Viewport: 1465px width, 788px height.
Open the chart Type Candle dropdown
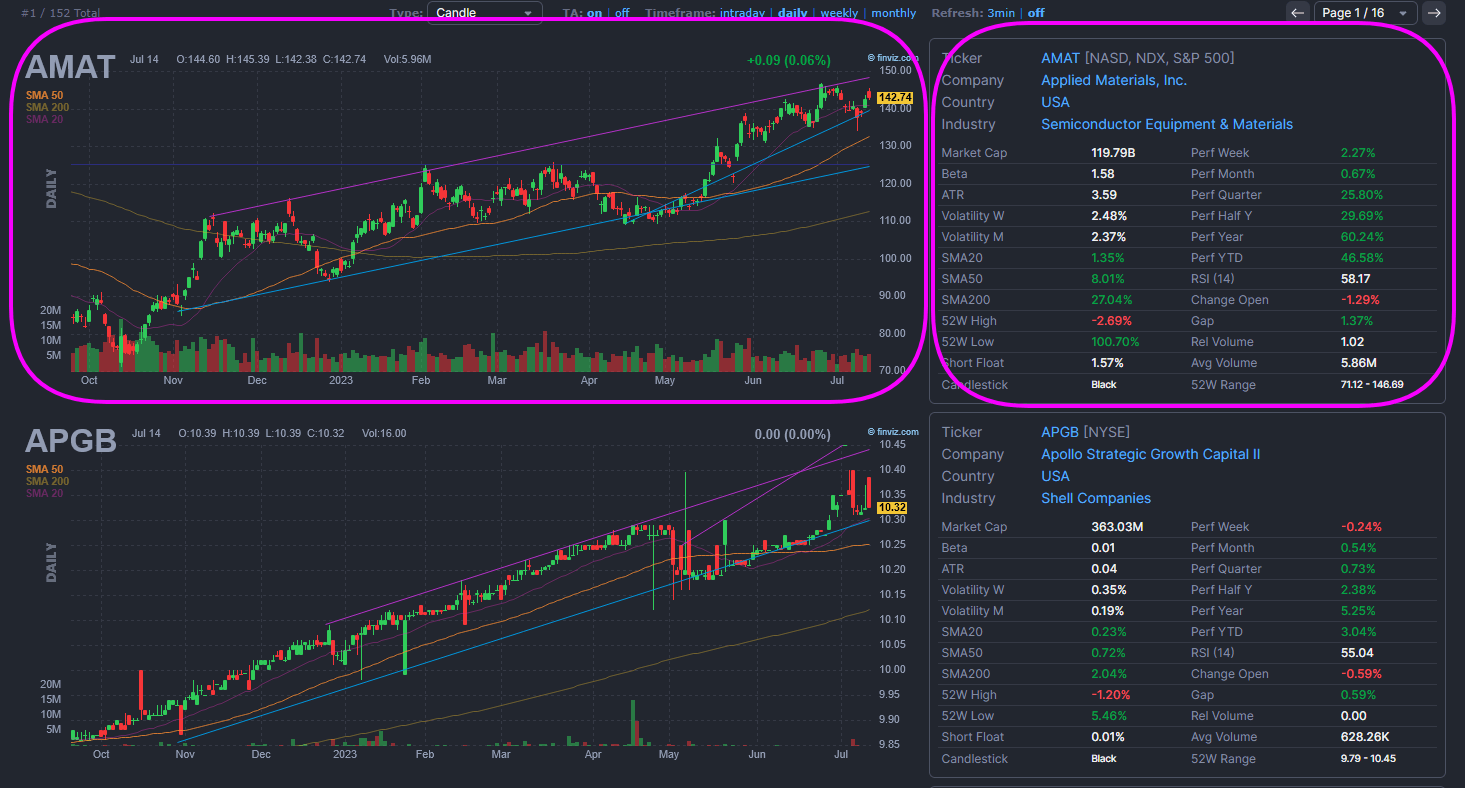pyautogui.click(x=485, y=13)
